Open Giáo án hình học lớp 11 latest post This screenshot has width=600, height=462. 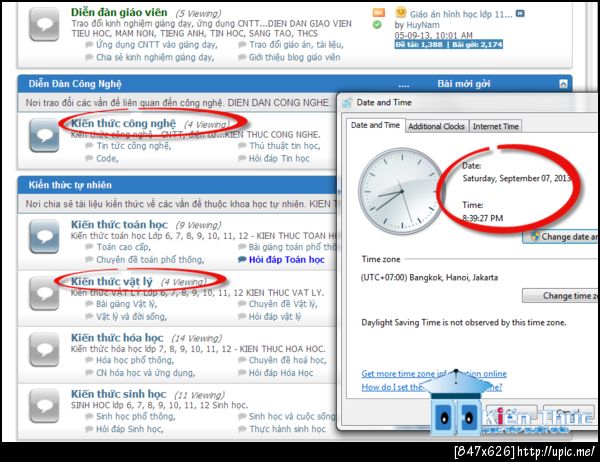click(461, 14)
